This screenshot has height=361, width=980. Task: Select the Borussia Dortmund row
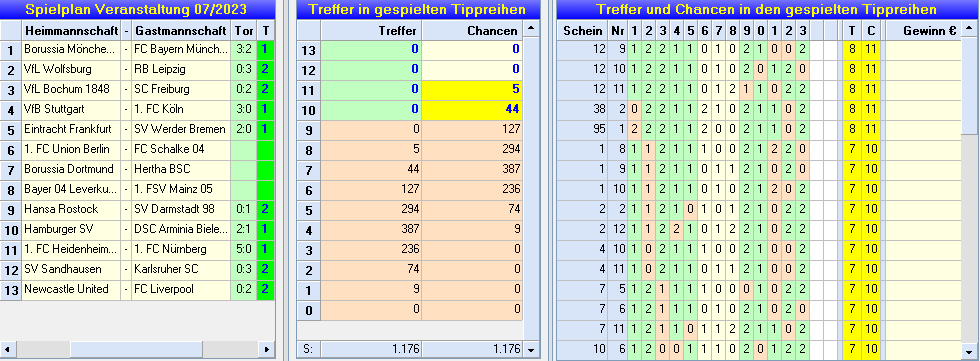pyautogui.click(x=138, y=169)
